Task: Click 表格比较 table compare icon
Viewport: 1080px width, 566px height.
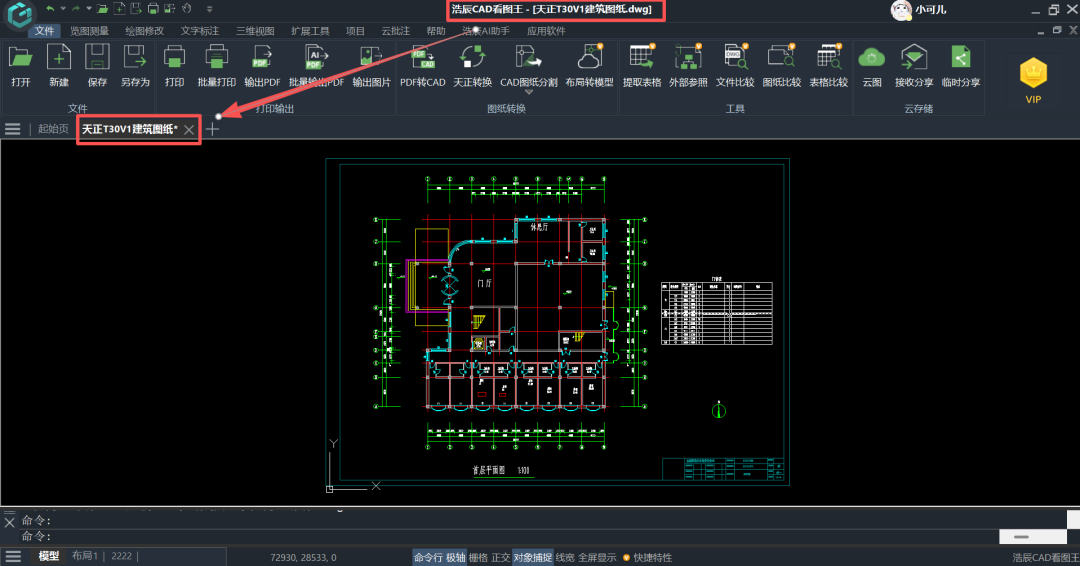Action: point(829,58)
